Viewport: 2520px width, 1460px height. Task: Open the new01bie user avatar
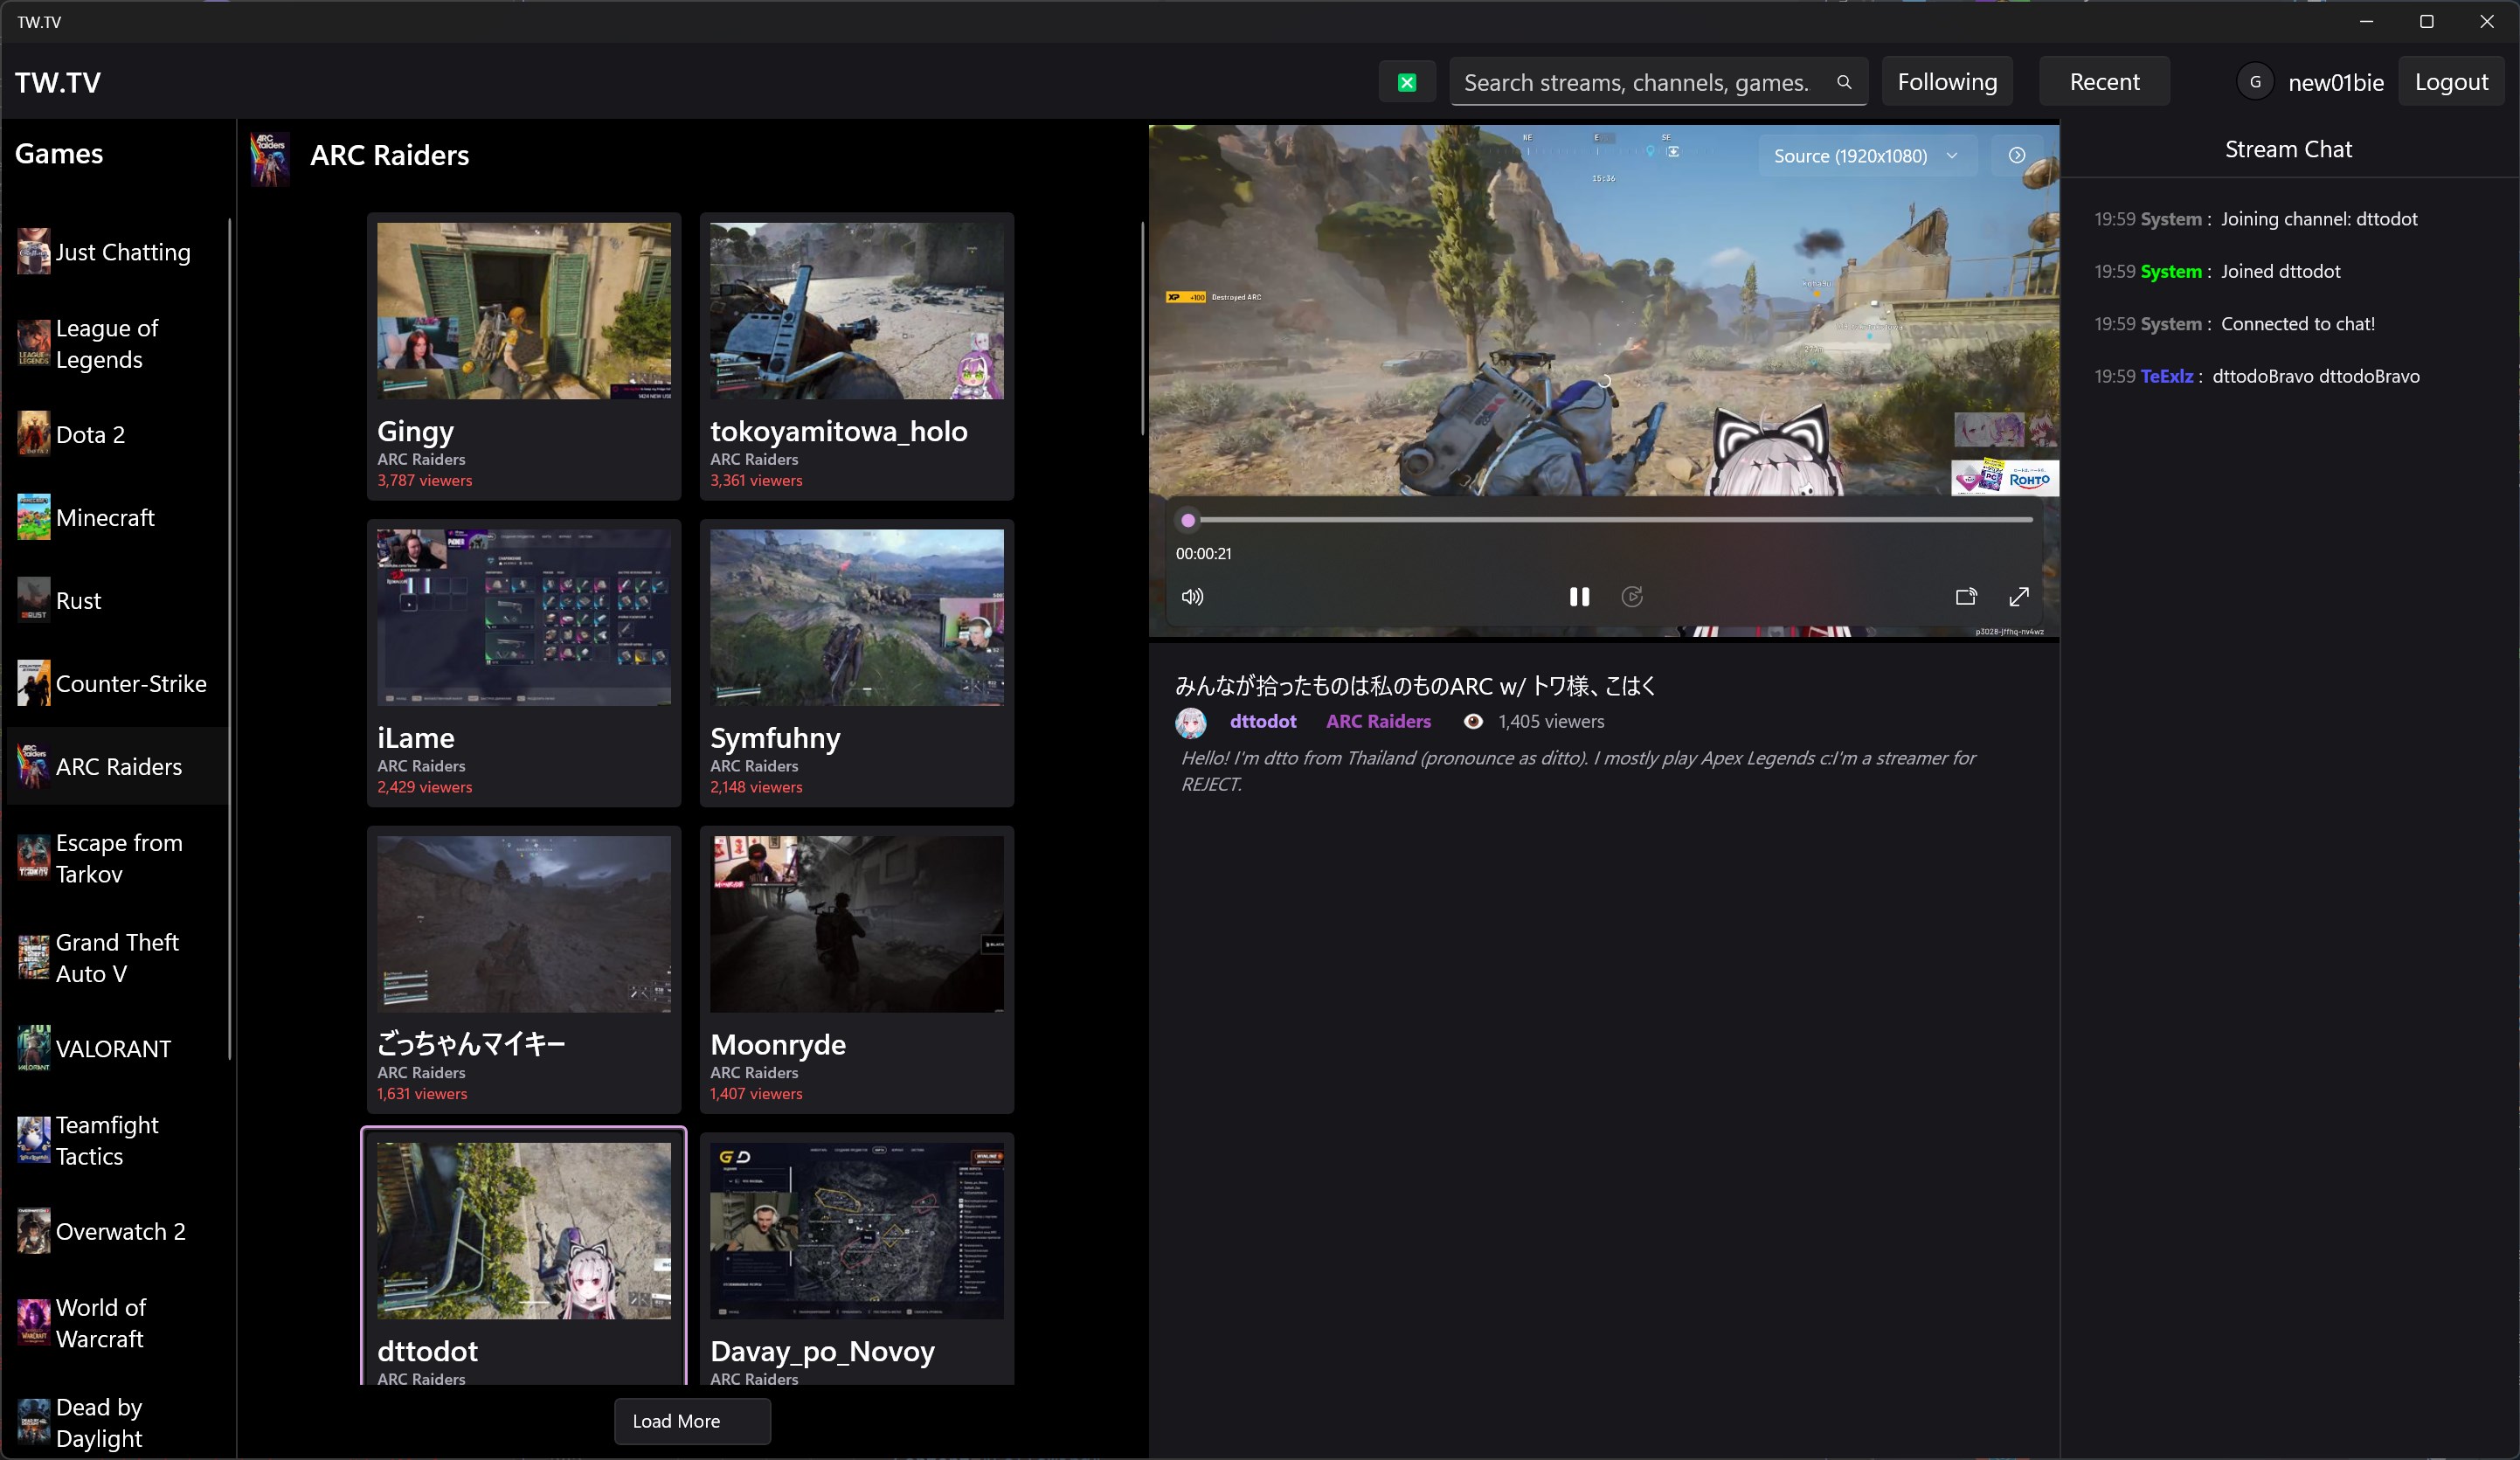tap(2255, 82)
